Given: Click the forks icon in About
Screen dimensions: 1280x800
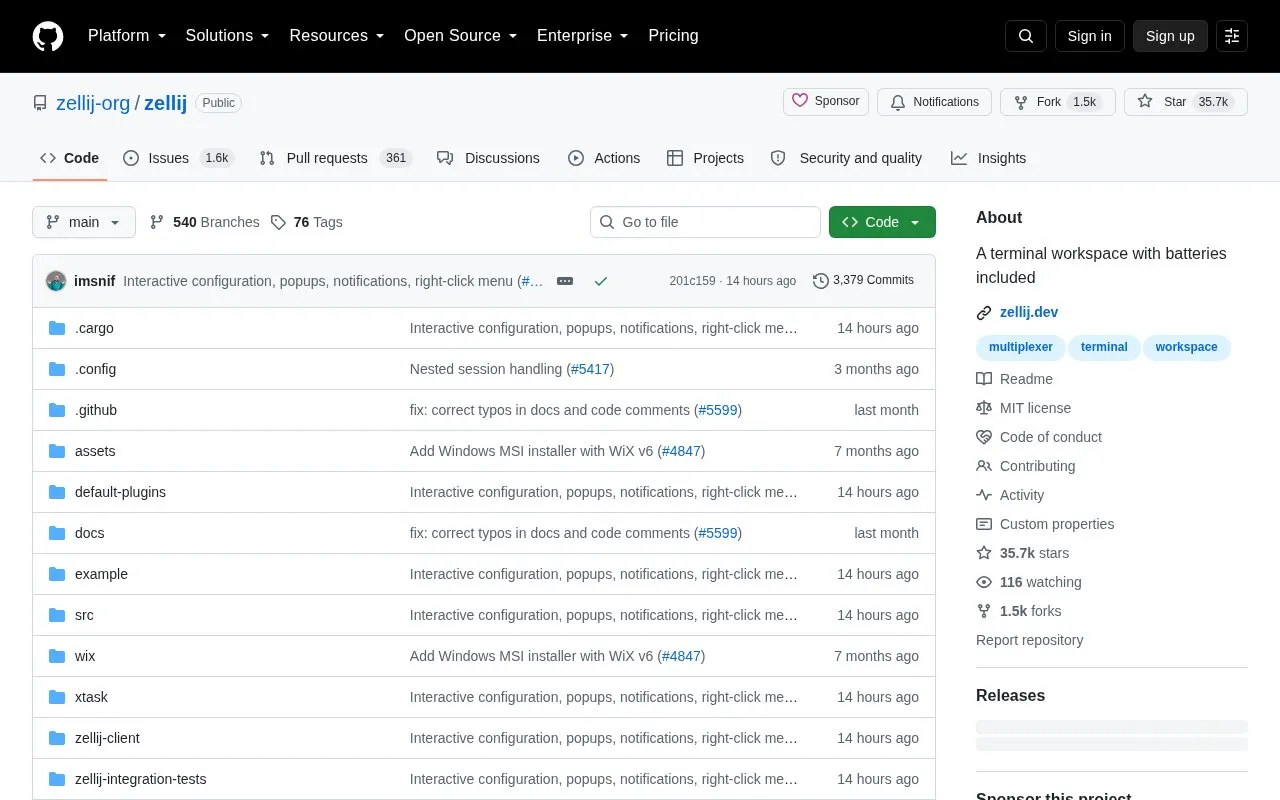Looking at the screenshot, I should click(x=984, y=611).
